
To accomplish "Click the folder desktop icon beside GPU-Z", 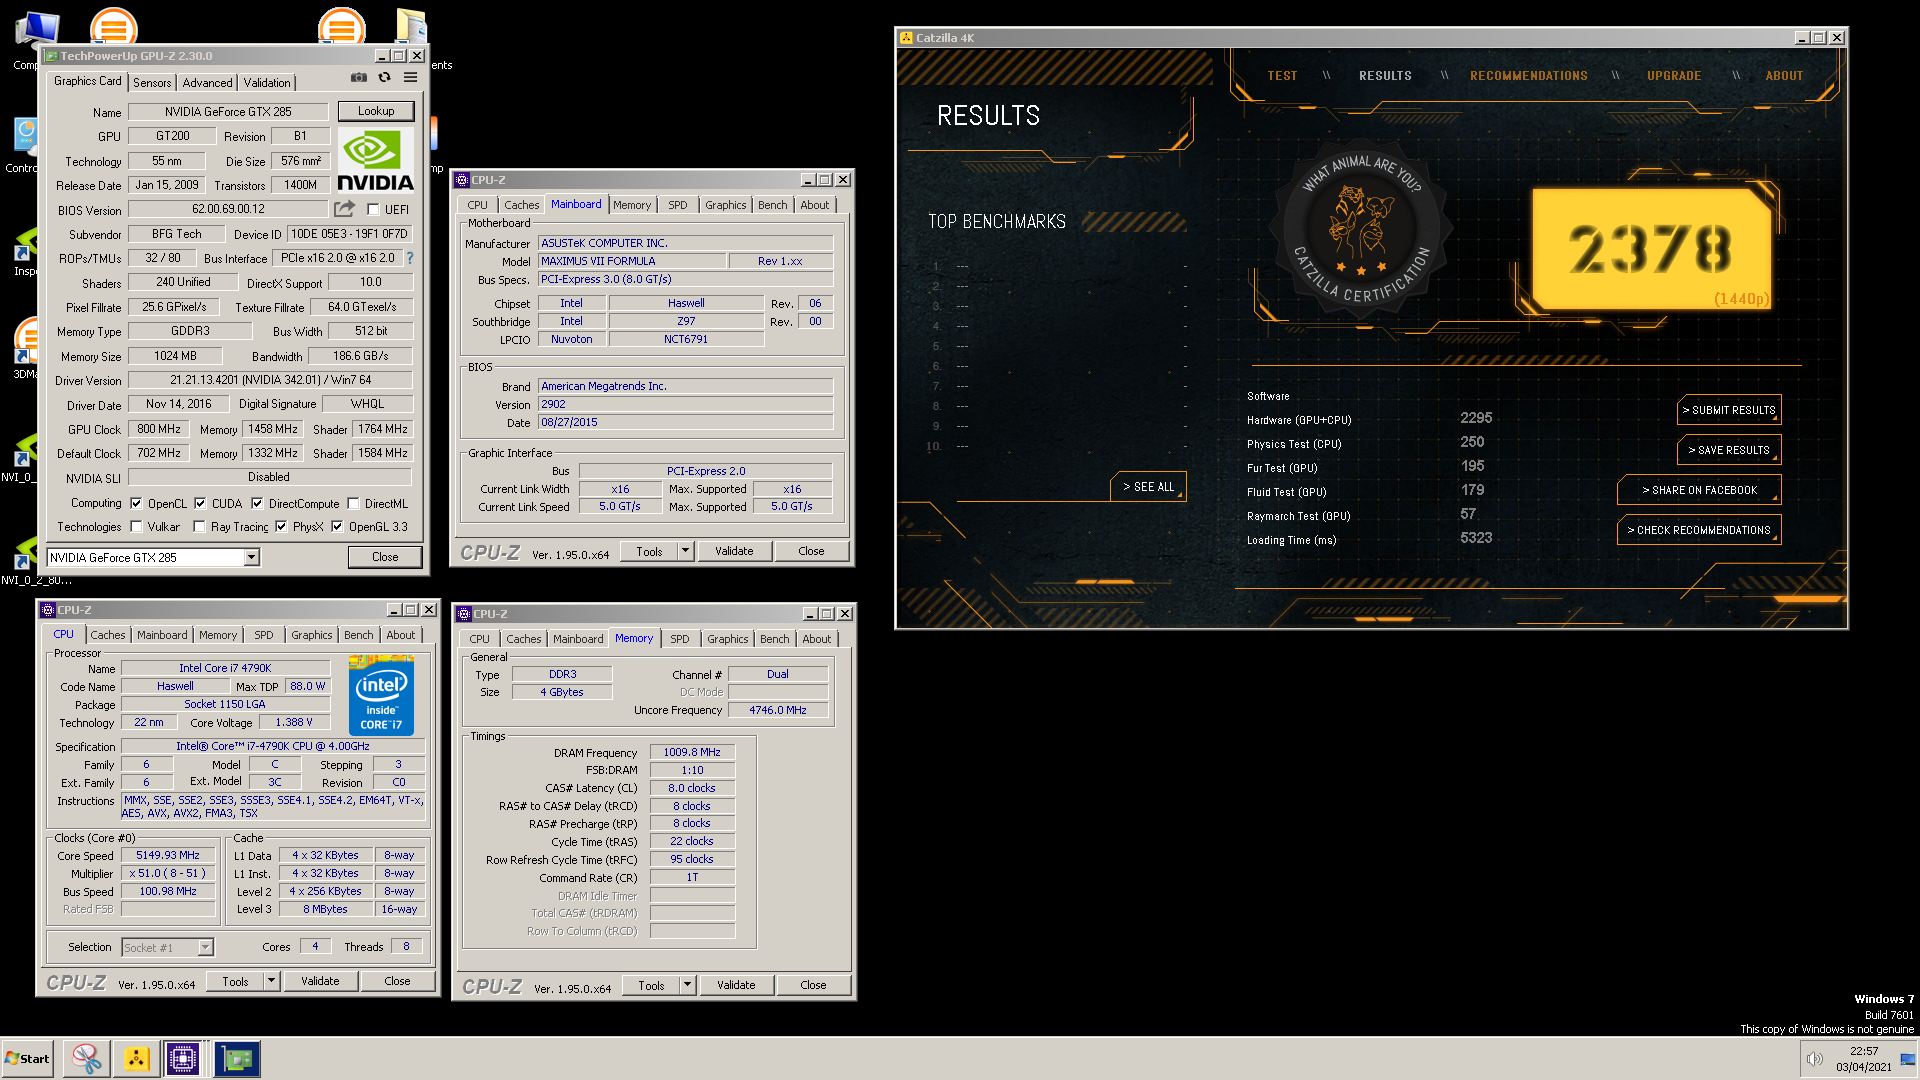I will click(412, 25).
